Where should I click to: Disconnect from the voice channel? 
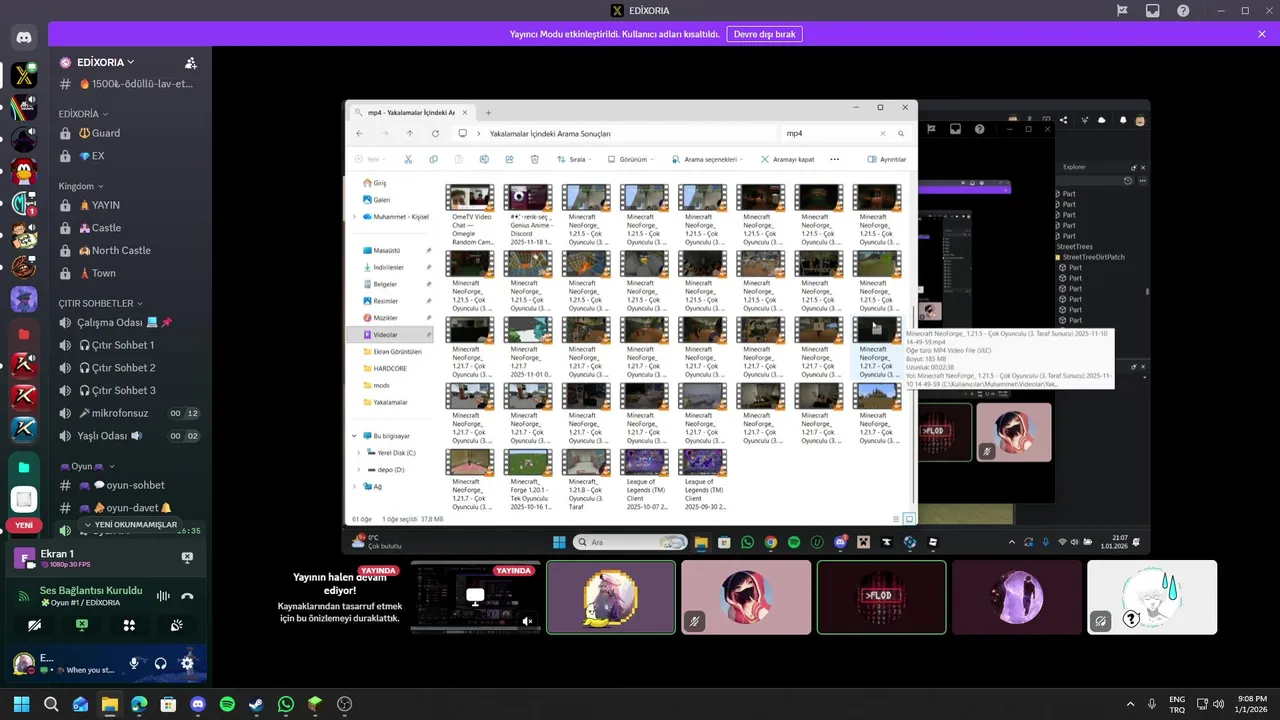coord(187,596)
